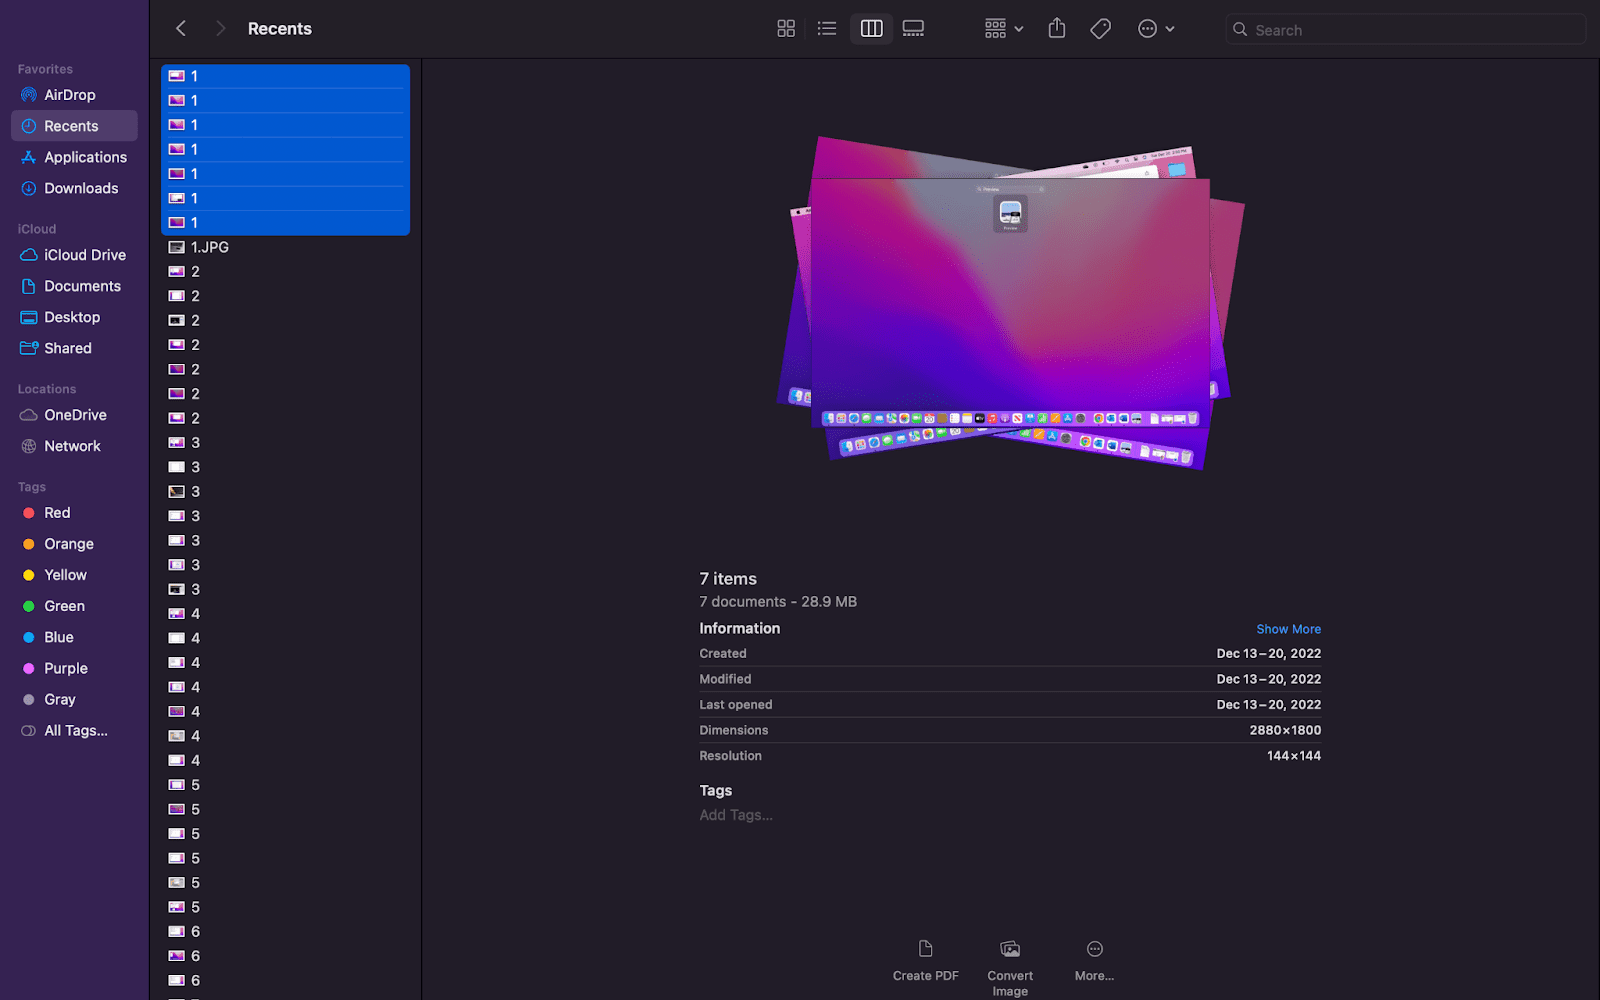Select Recents in the sidebar

coord(74,126)
